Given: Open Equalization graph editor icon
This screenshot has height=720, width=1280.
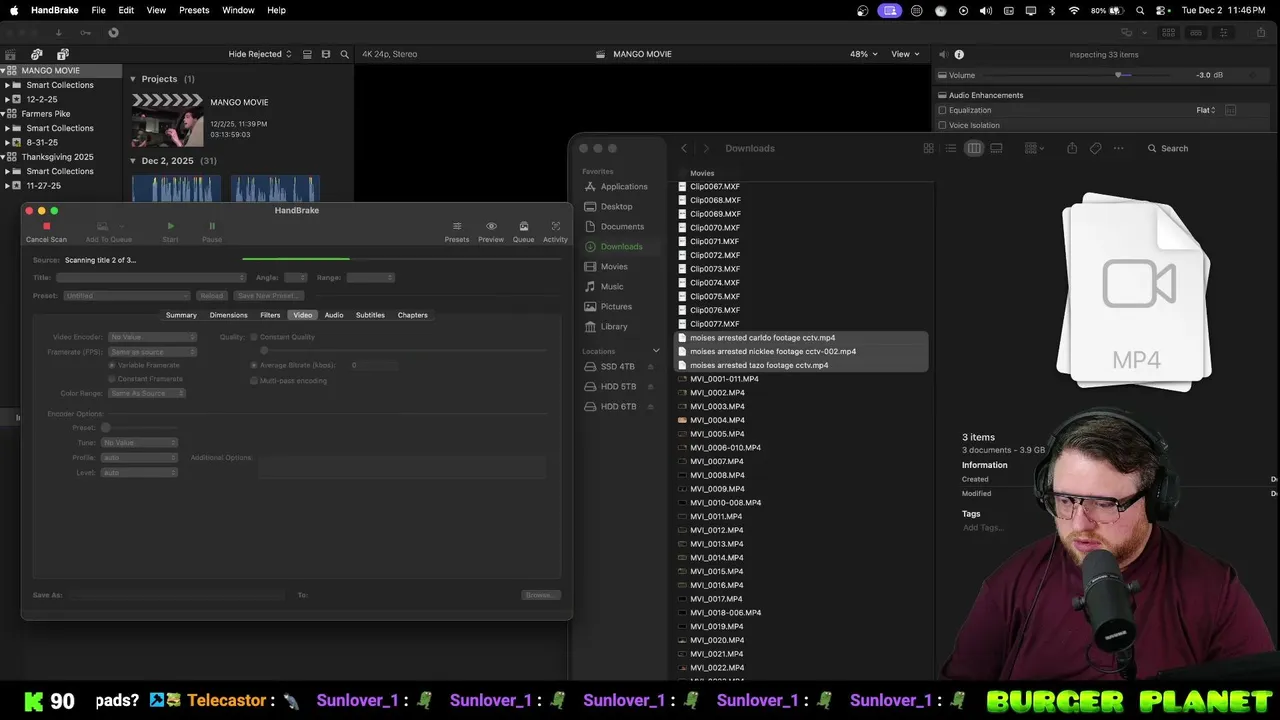Looking at the screenshot, I should pyautogui.click(x=1231, y=110).
